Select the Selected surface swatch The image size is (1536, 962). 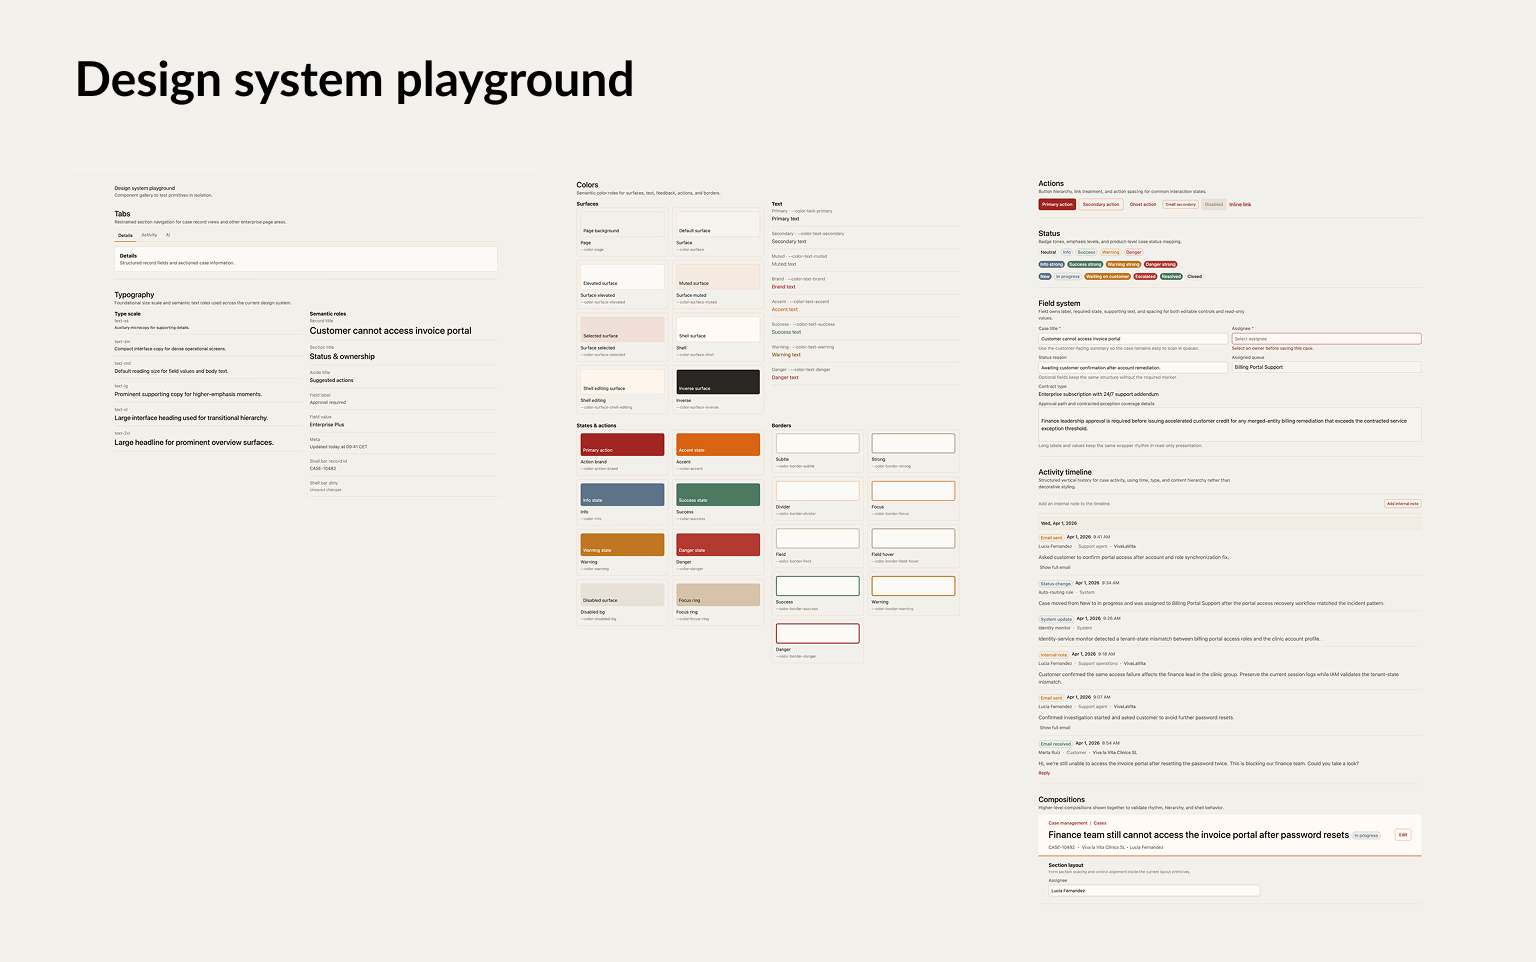click(x=622, y=329)
